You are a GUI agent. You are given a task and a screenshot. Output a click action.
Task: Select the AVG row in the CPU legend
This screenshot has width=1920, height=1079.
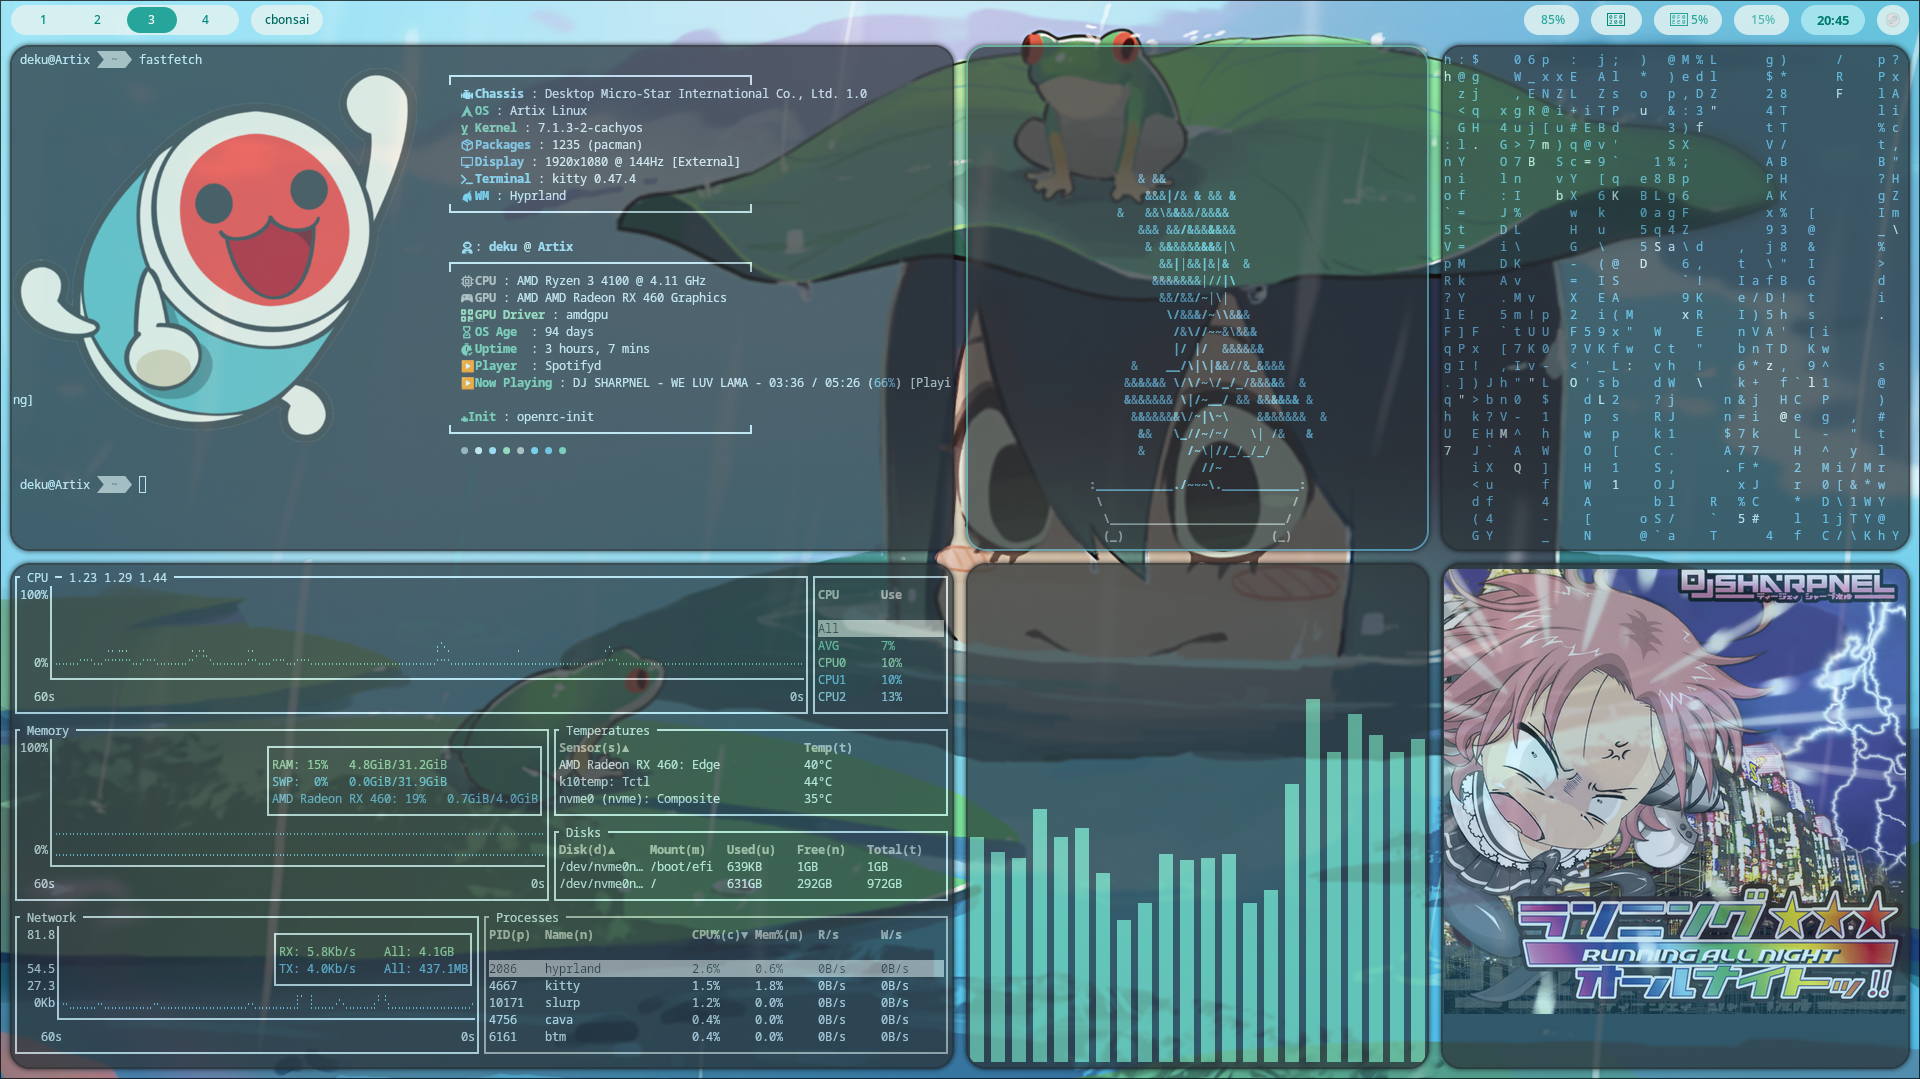880,646
